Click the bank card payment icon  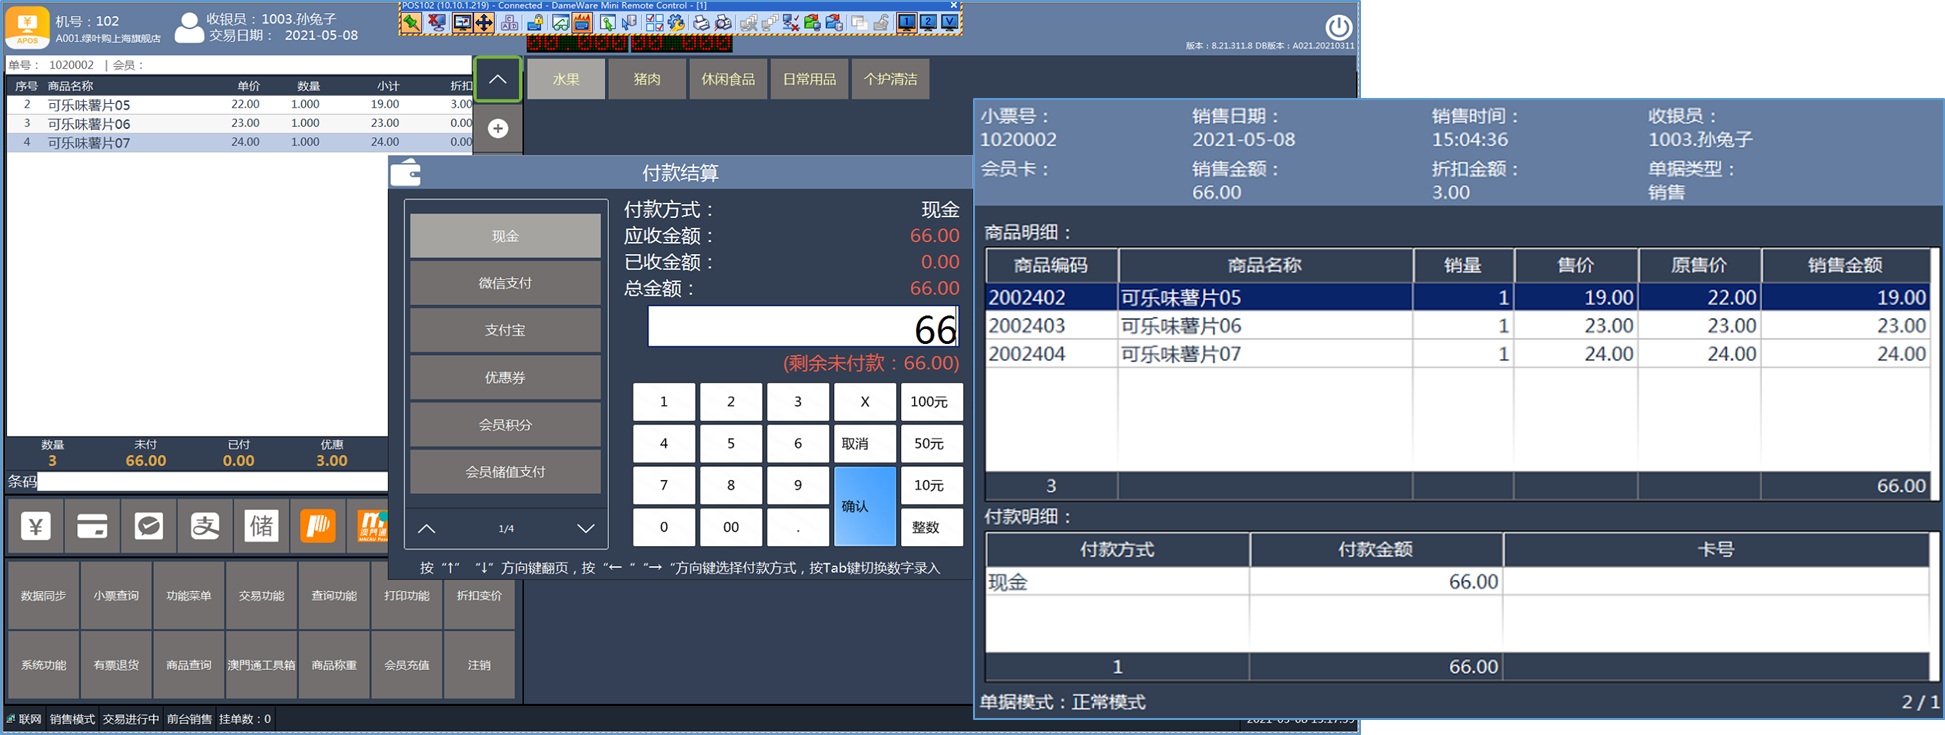(x=92, y=526)
